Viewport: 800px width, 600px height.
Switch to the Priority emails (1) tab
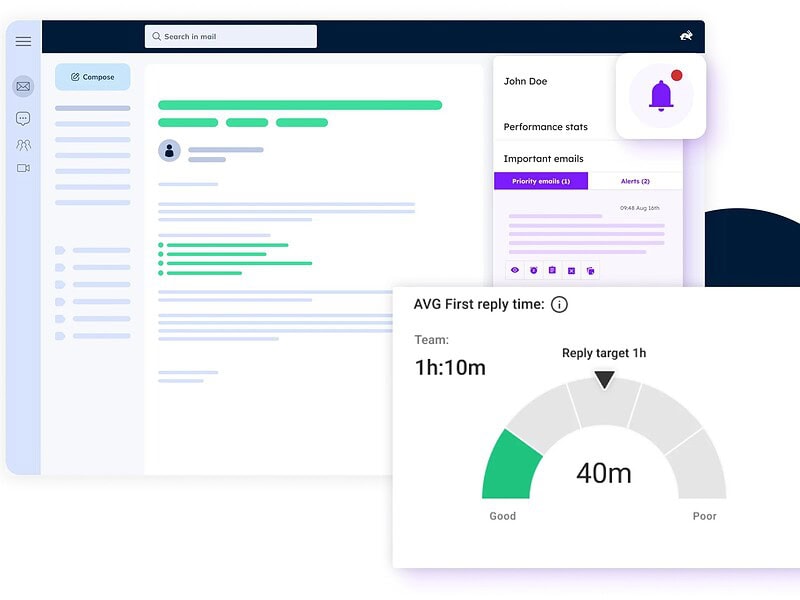[541, 181]
